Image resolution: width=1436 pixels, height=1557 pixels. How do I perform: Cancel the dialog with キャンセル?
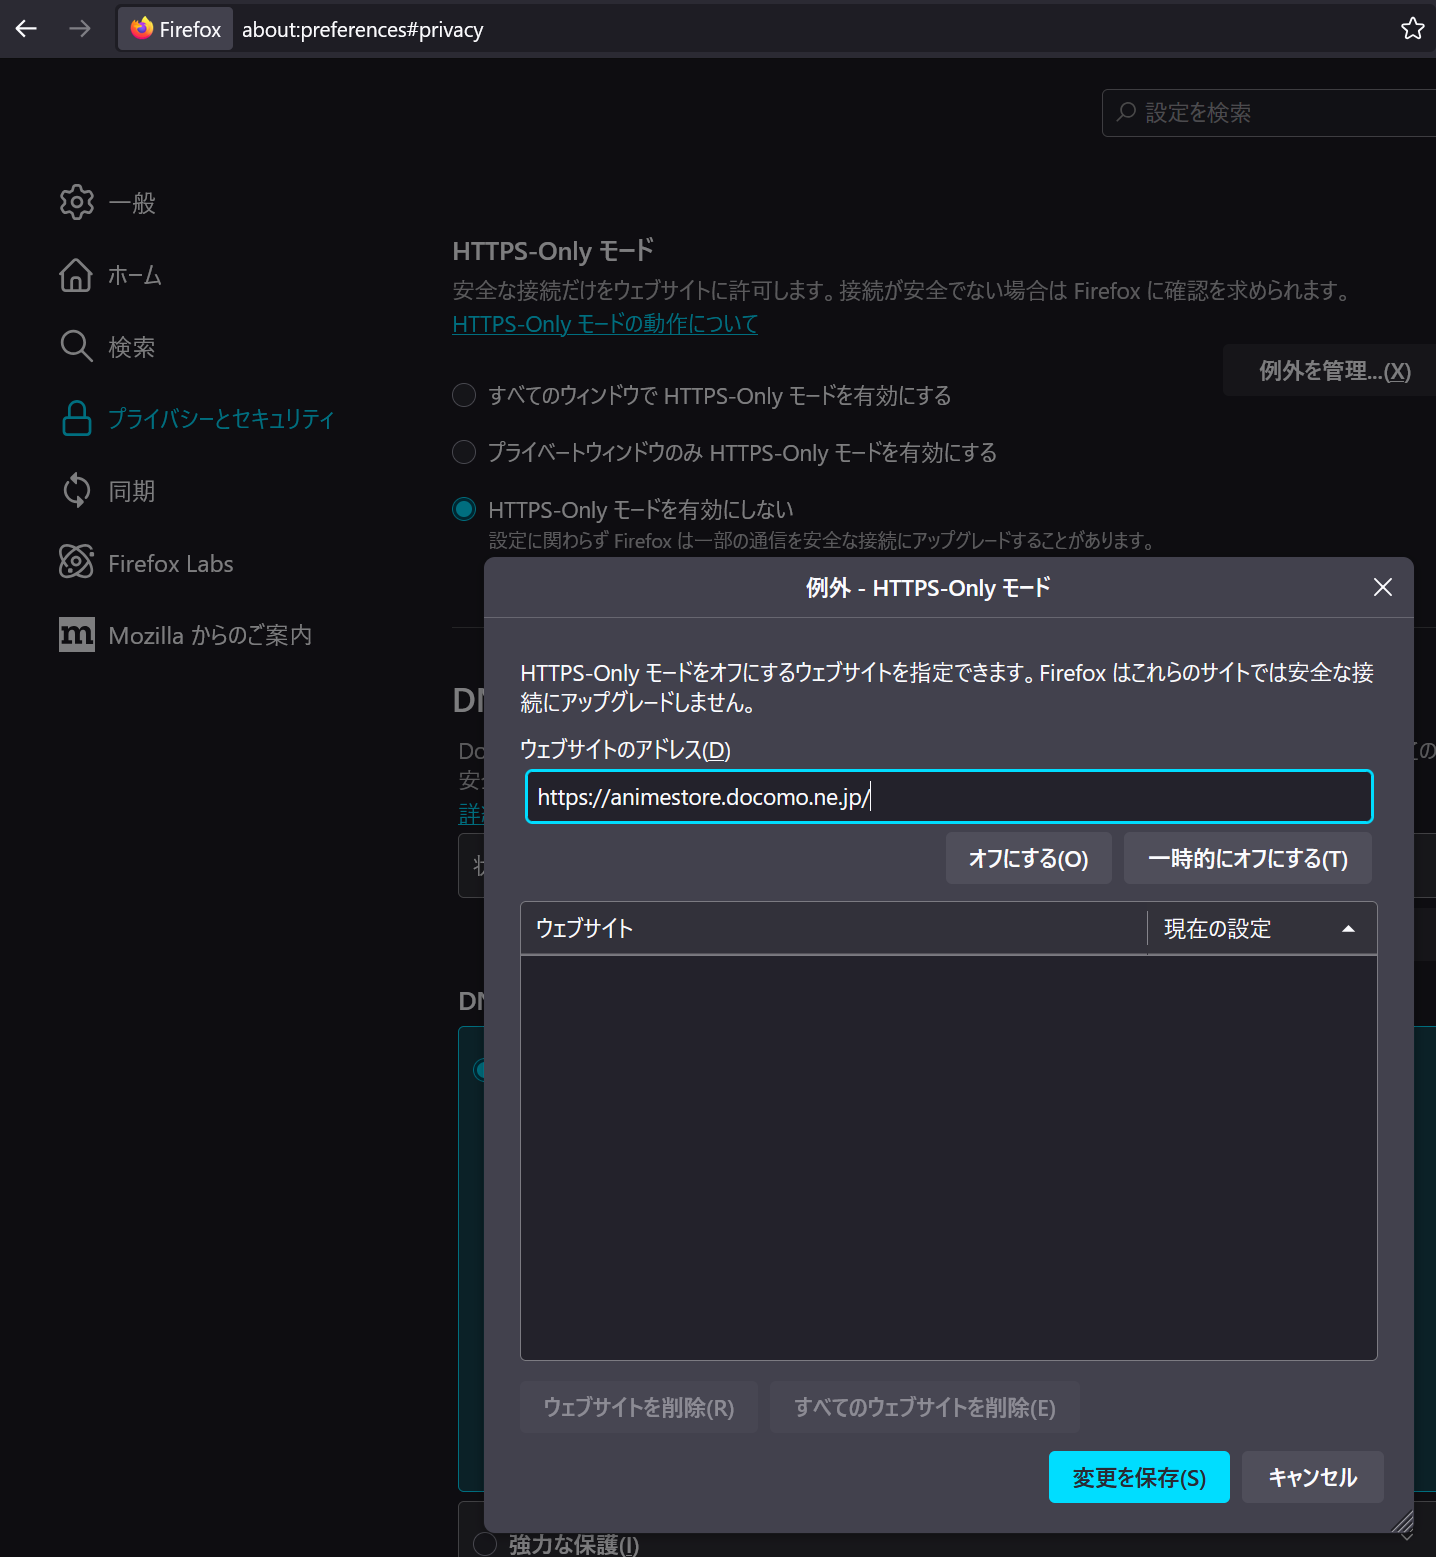point(1312,1477)
